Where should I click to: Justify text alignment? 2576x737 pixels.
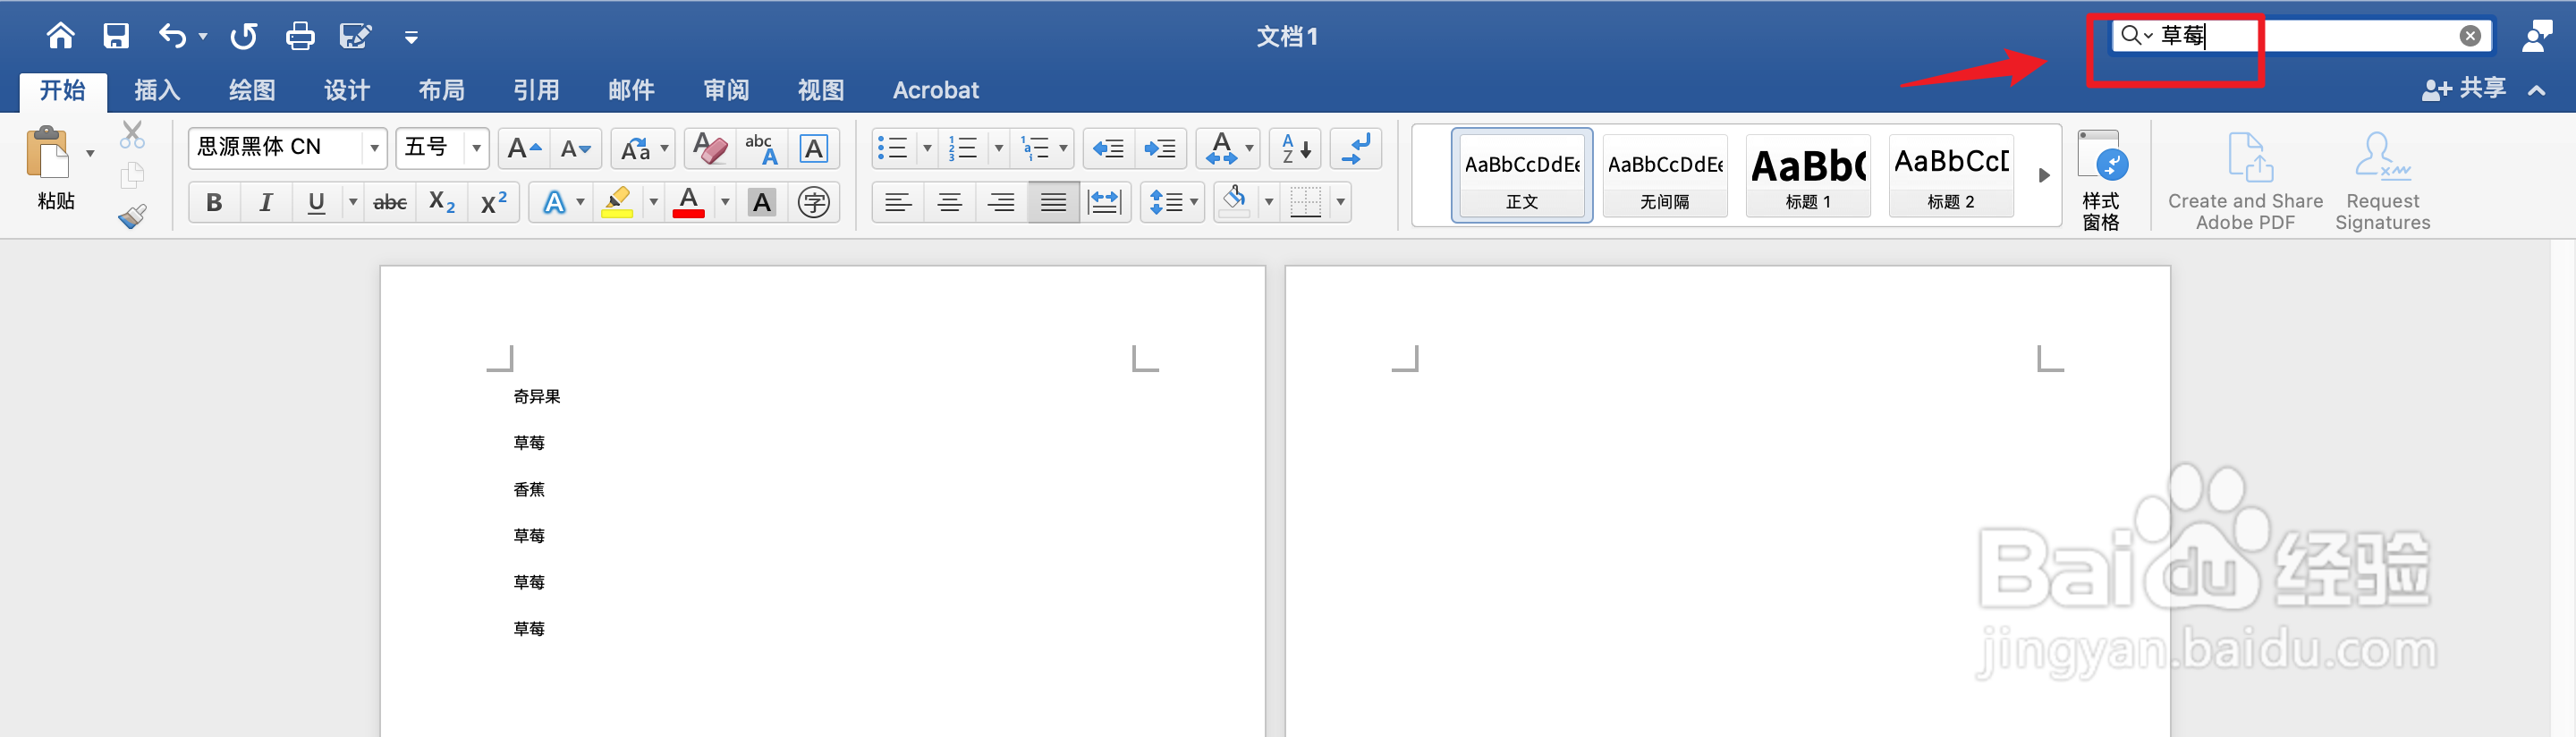1053,203
